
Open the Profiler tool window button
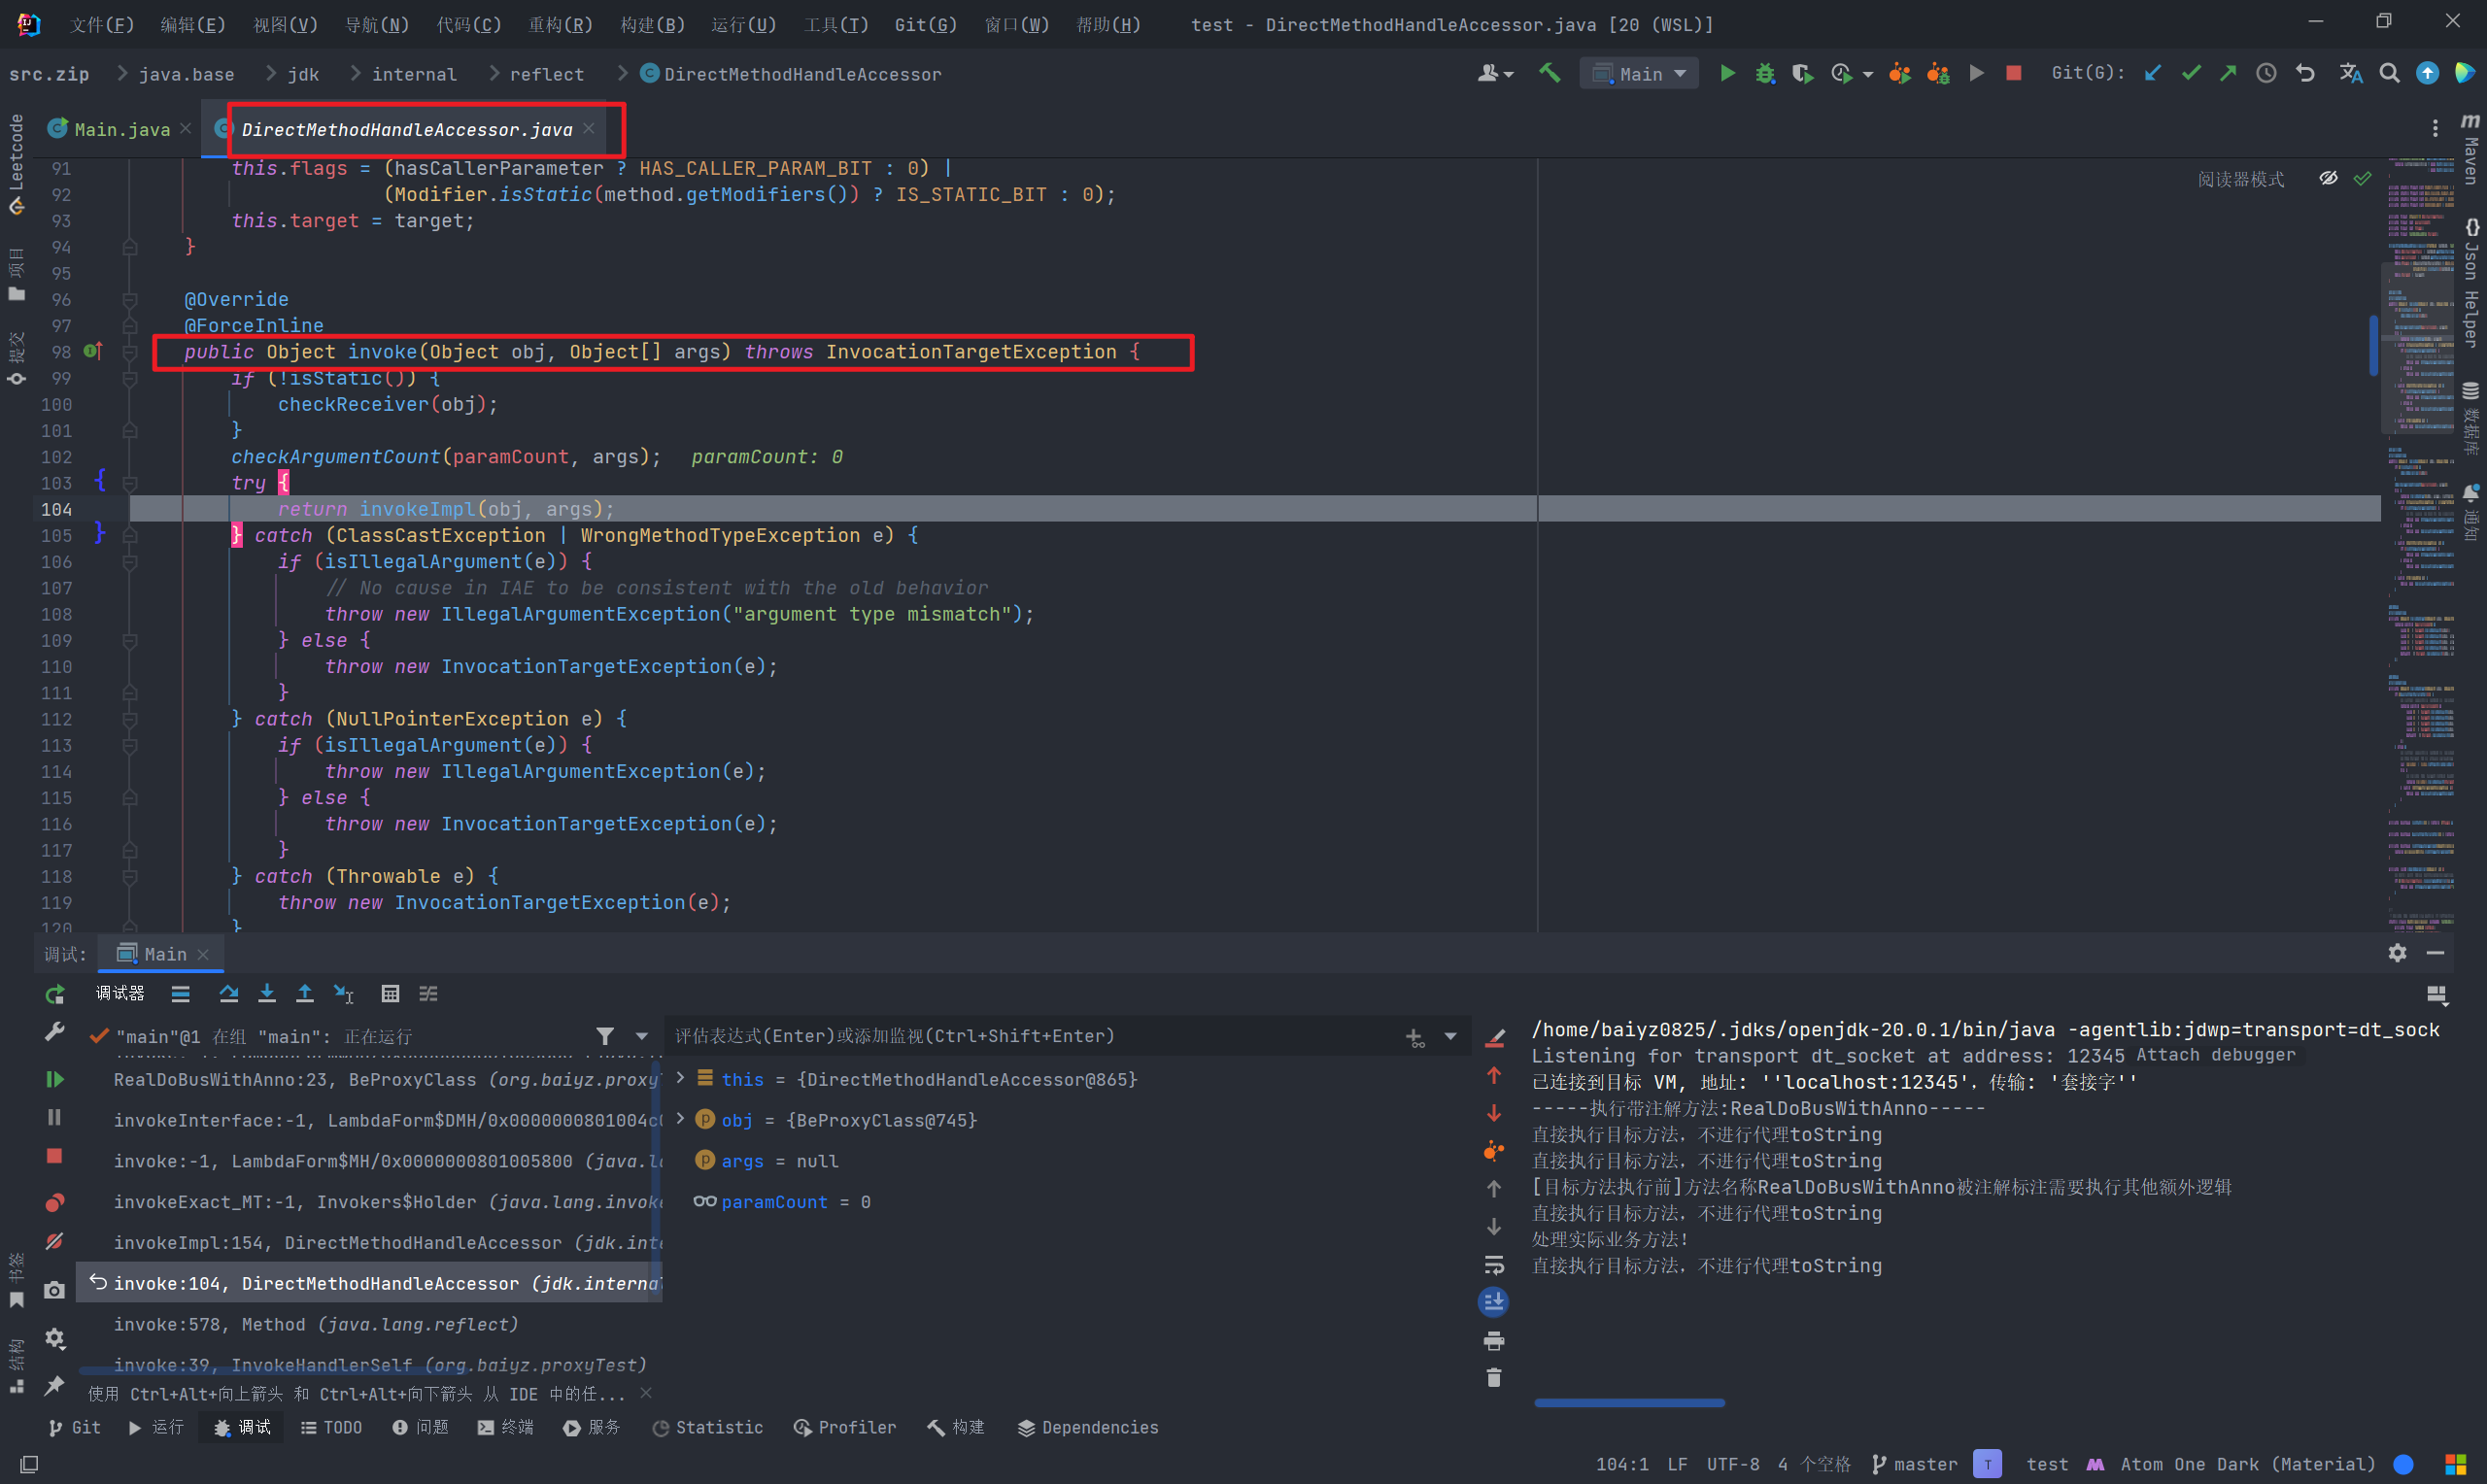(x=844, y=1427)
